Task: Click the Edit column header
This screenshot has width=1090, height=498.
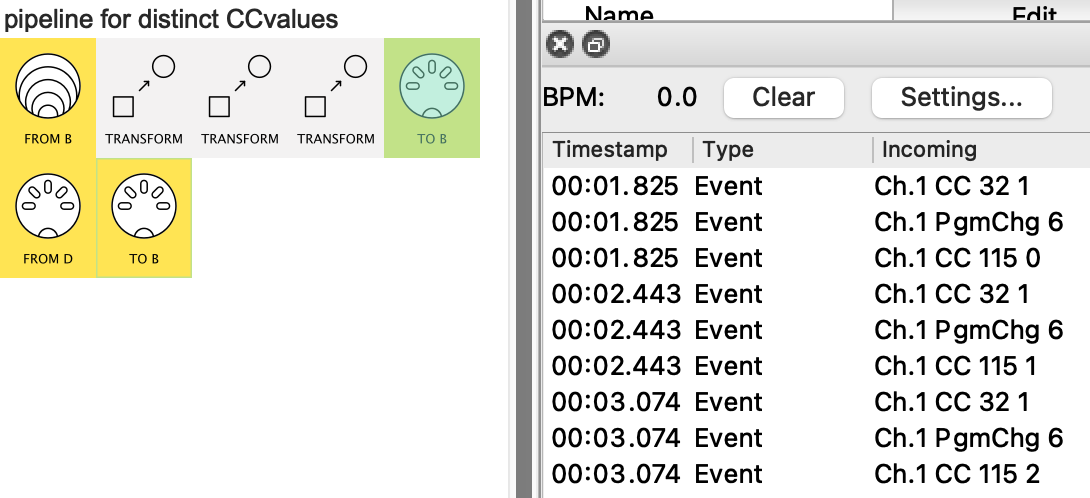Action: (x=1034, y=14)
